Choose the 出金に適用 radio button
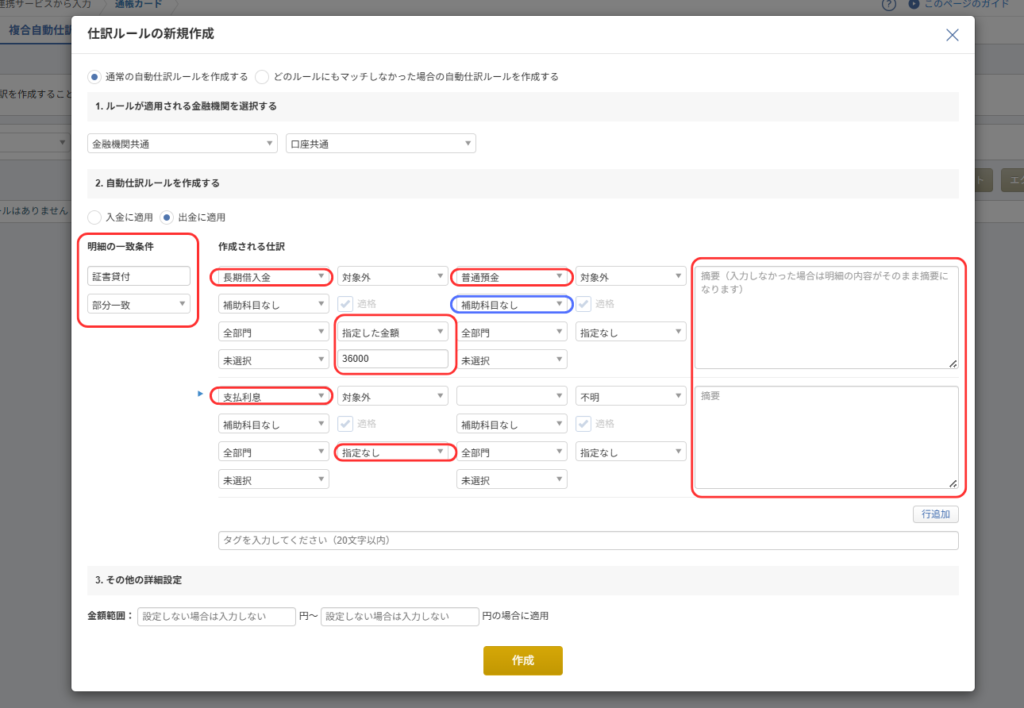This screenshot has height=708, width=1024. coord(167,217)
